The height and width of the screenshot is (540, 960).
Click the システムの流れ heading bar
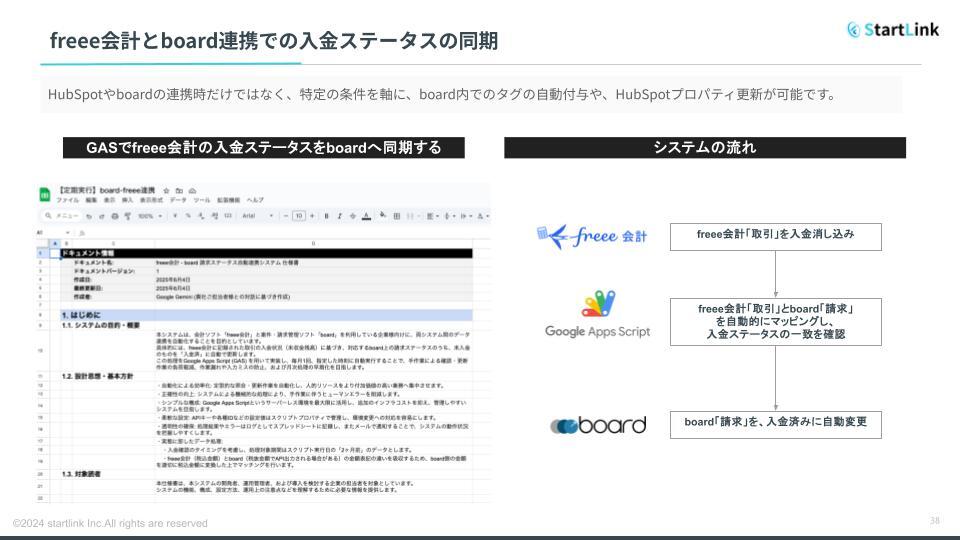(705, 148)
